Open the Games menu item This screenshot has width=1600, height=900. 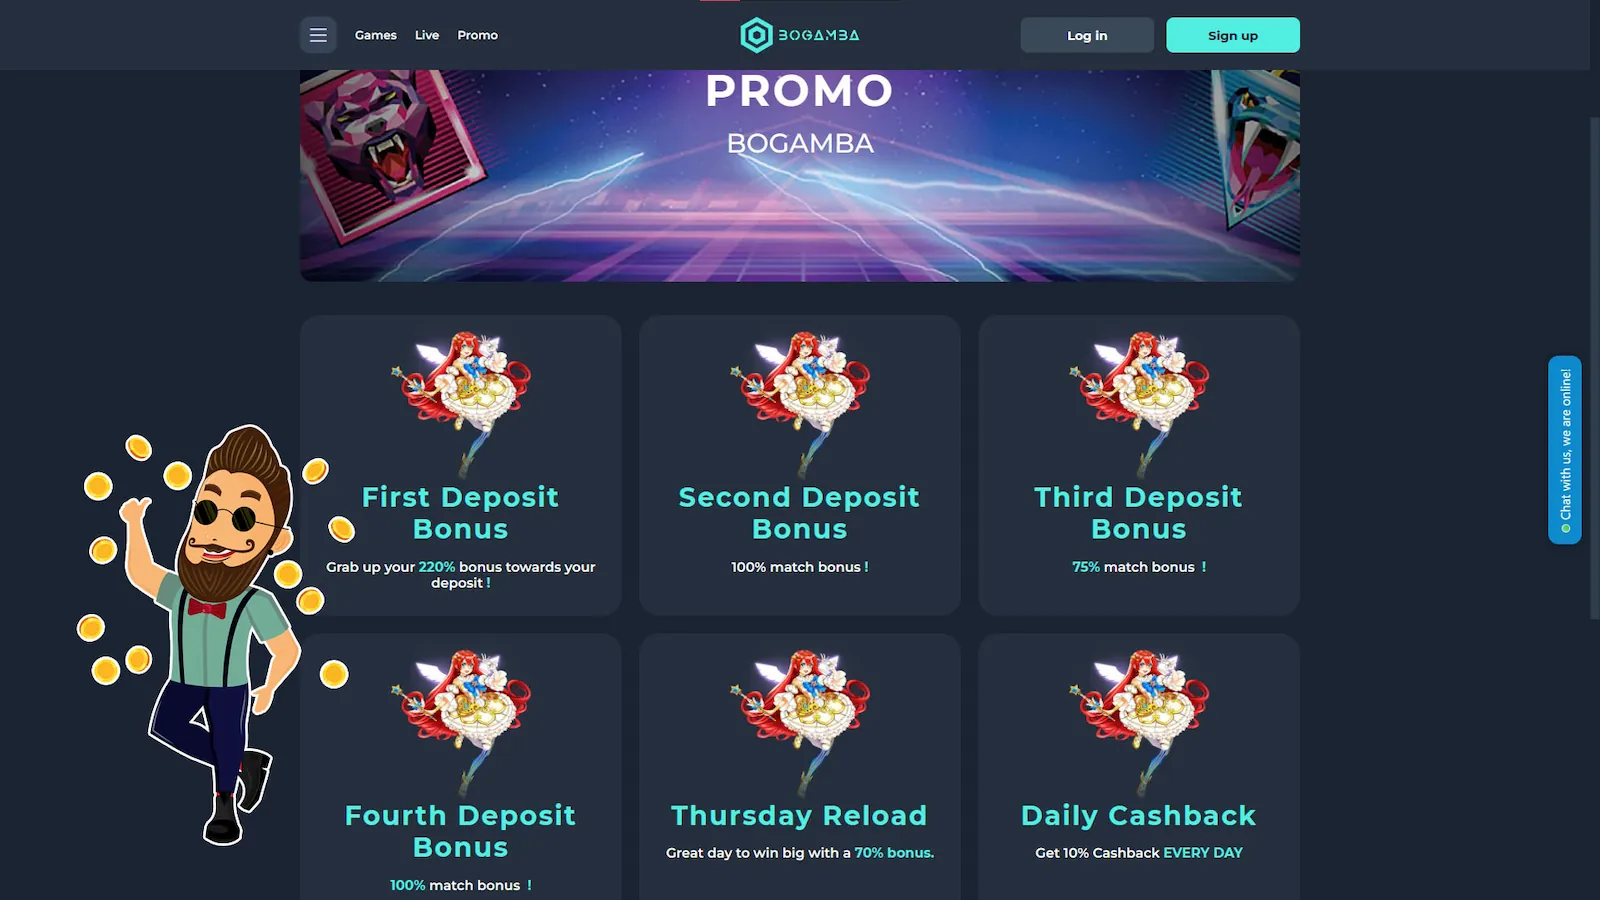tap(376, 35)
